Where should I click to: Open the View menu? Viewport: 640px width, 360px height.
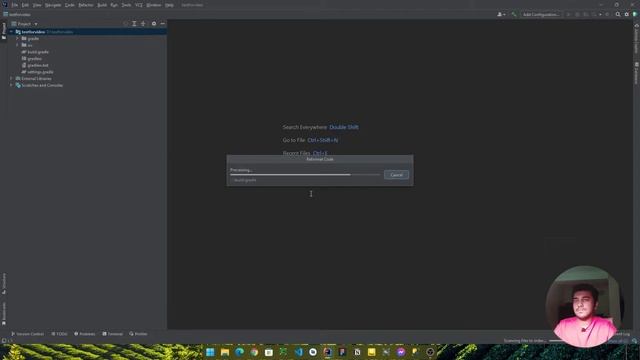coord(37,5)
